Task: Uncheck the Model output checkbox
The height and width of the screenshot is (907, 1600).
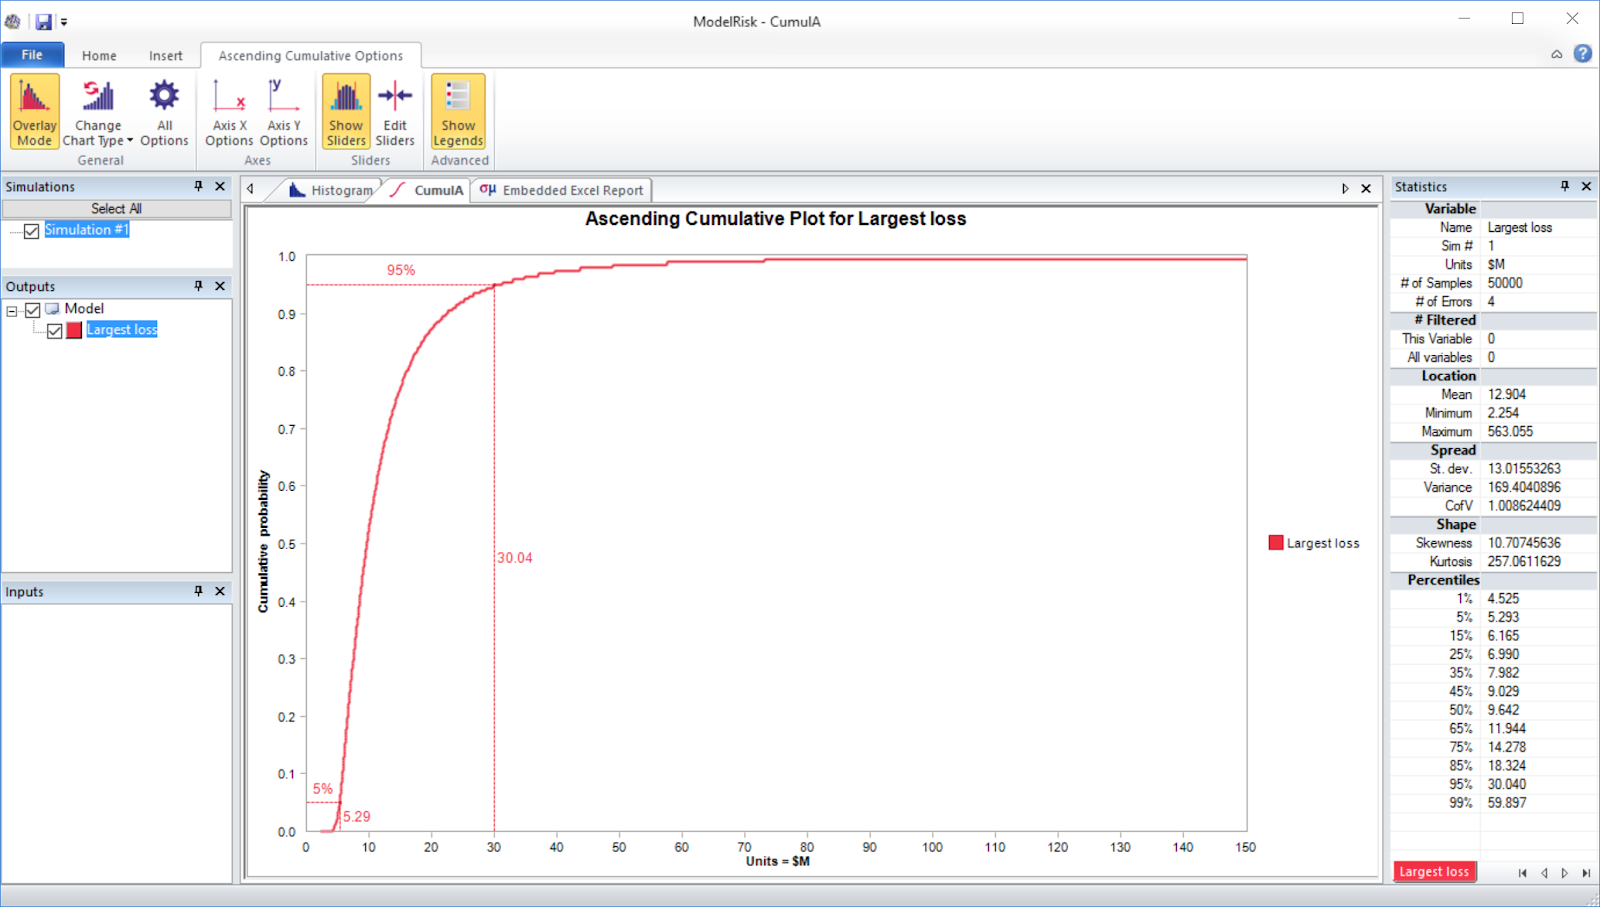Action: click(33, 310)
